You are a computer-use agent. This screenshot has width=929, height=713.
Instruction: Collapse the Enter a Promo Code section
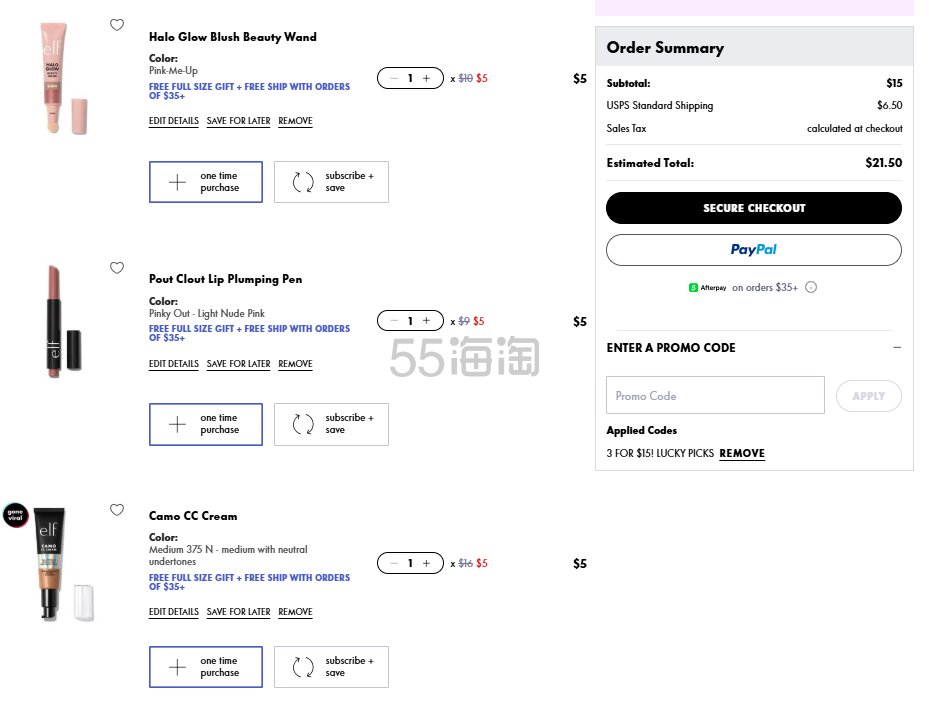click(897, 348)
